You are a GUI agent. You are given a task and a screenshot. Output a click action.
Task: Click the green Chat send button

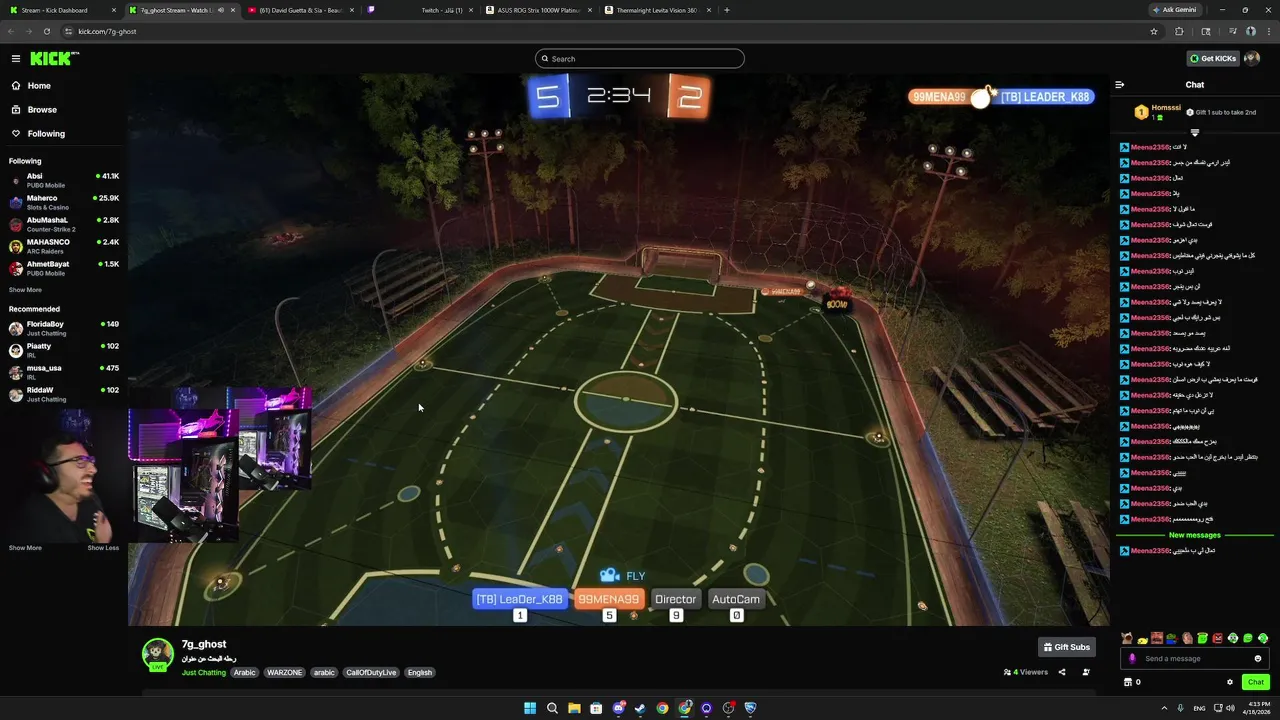[x=1256, y=682]
